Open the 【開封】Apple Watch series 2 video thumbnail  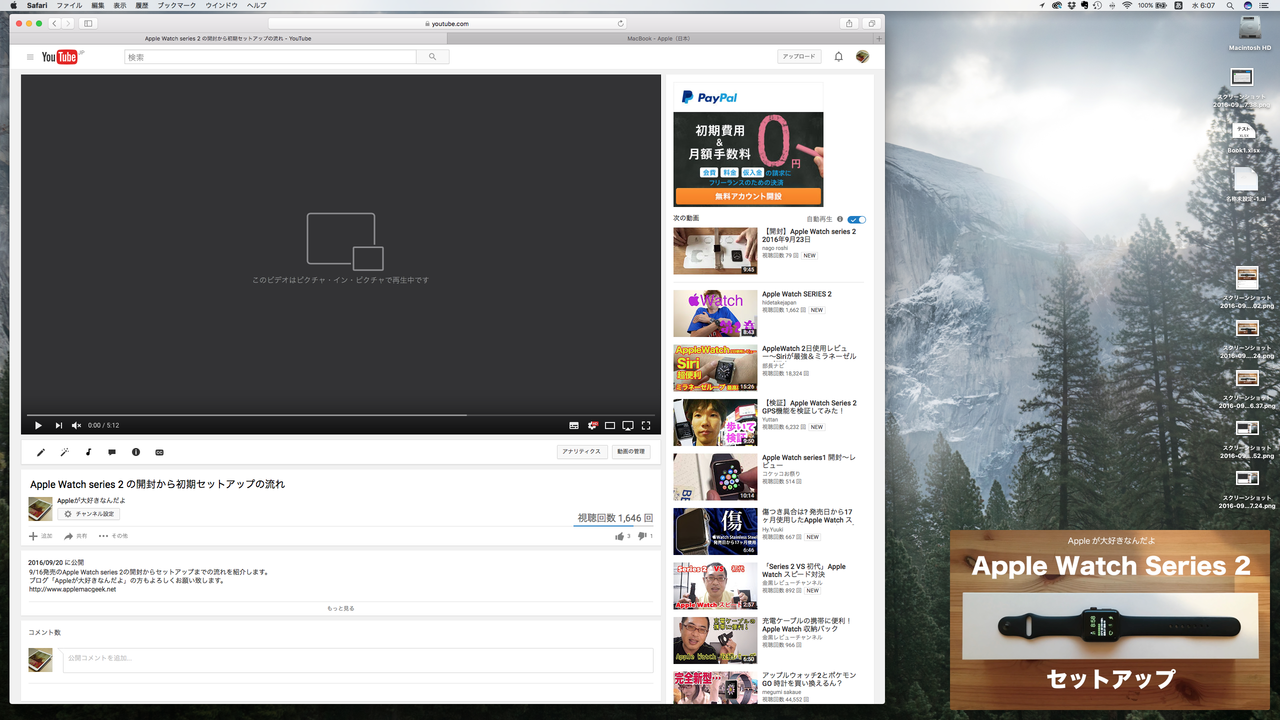click(x=715, y=251)
